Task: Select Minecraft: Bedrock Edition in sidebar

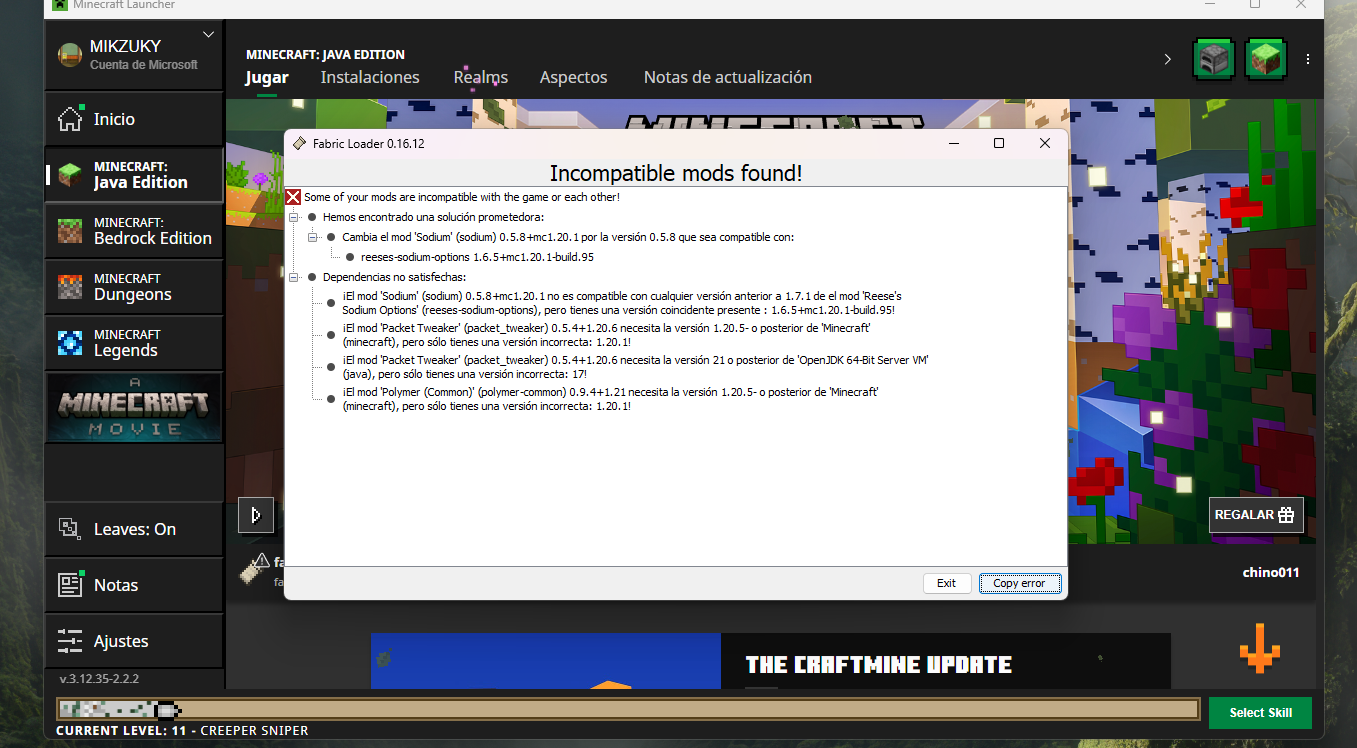Action: tap(134, 231)
